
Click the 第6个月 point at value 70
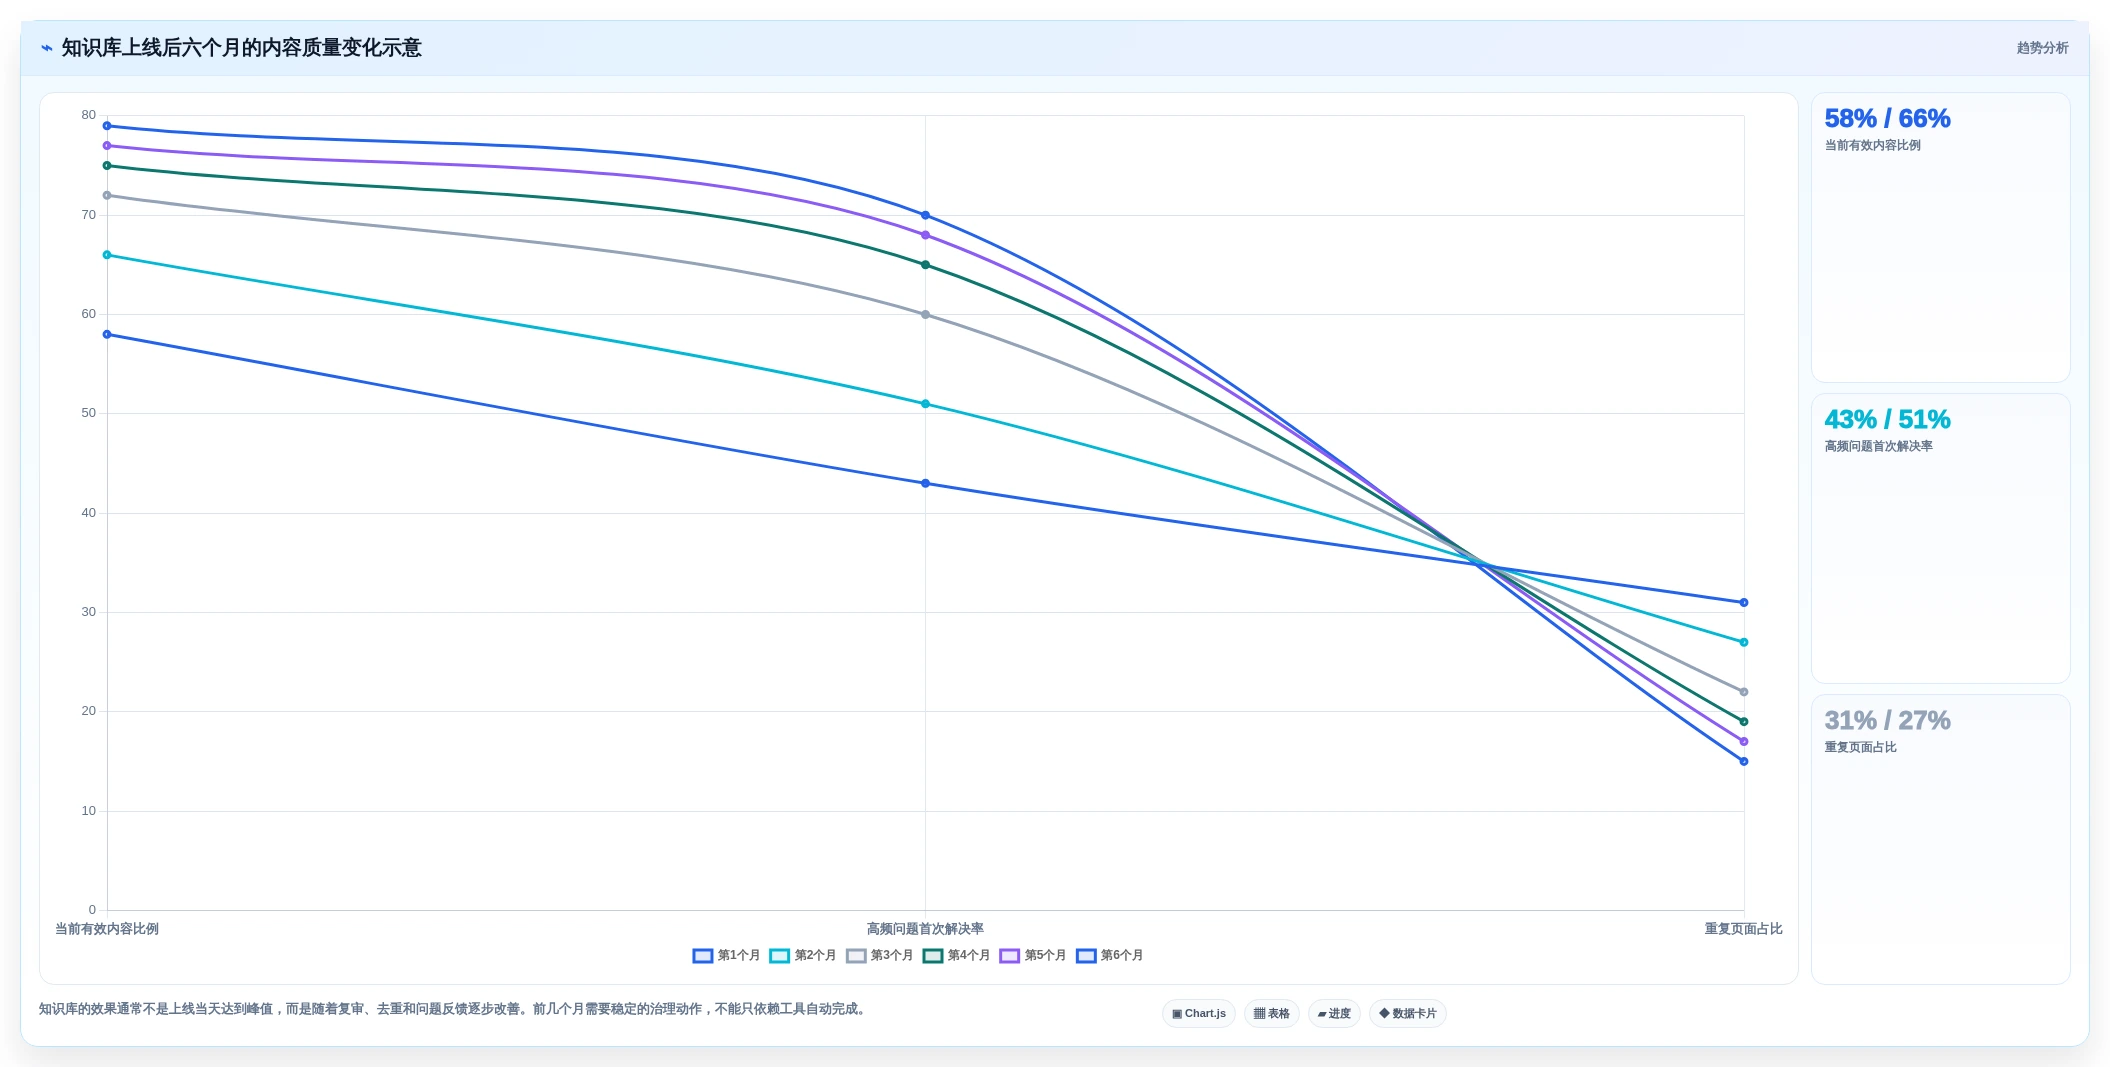pyautogui.click(x=925, y=216)
